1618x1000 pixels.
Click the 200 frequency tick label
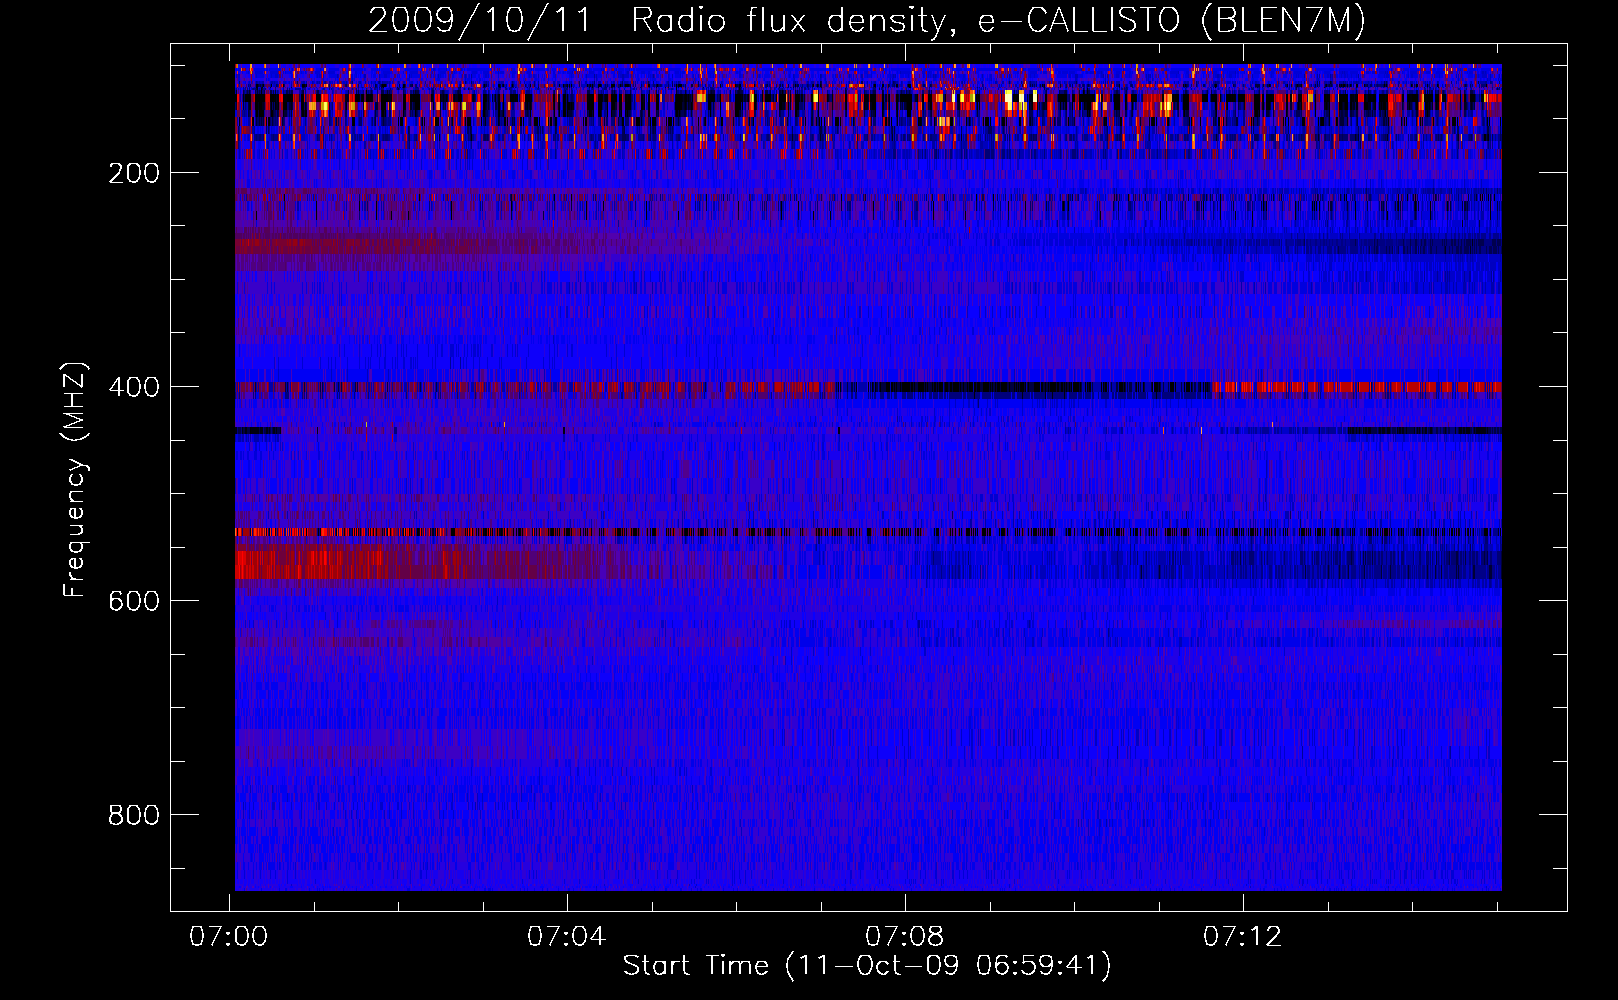click(x=134, y=173)
